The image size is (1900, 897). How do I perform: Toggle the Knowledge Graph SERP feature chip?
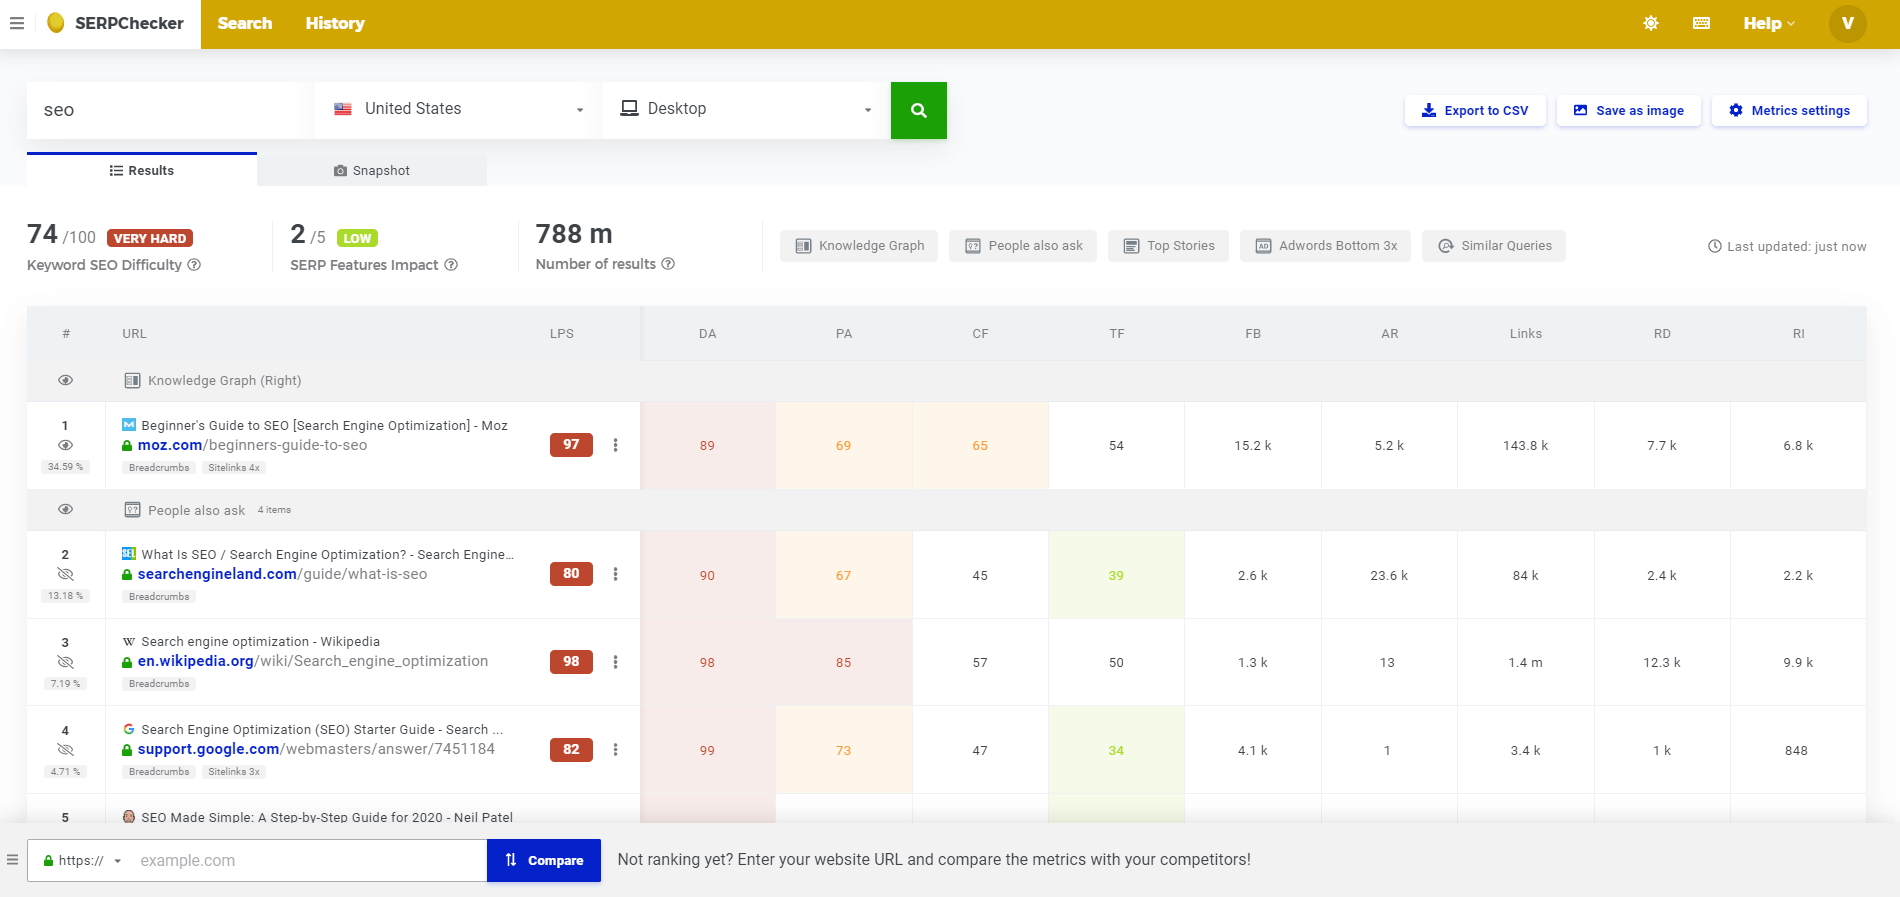point(859,246)
